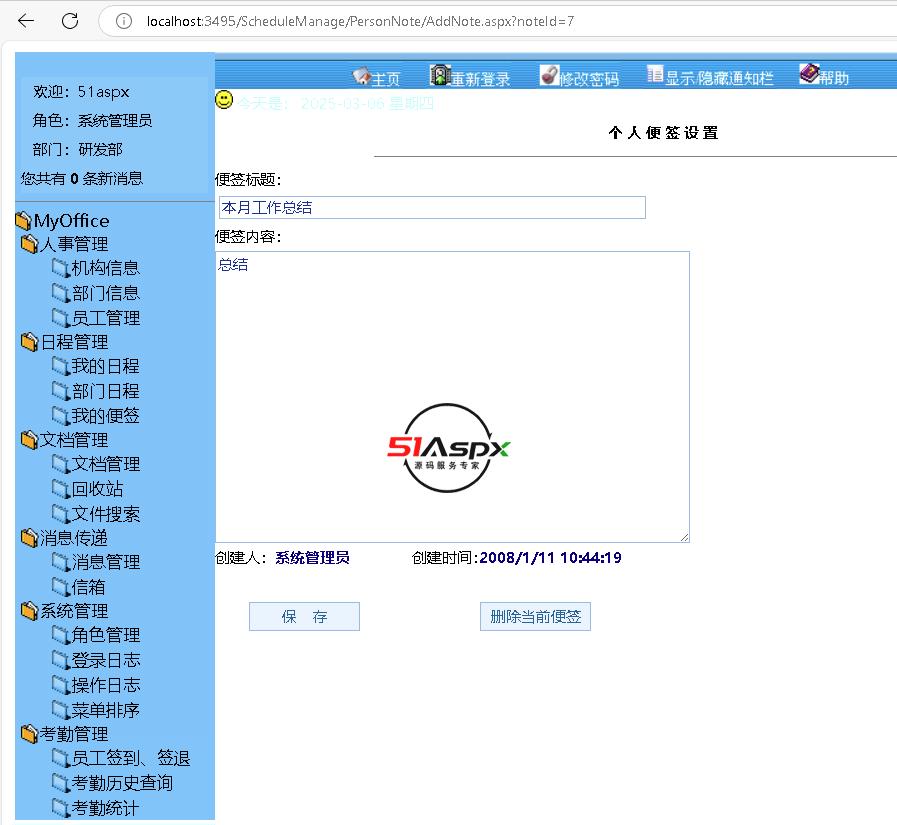
Task: Open the 文件搜索 link
Action: pyautogui.click(x=106, y=514)
